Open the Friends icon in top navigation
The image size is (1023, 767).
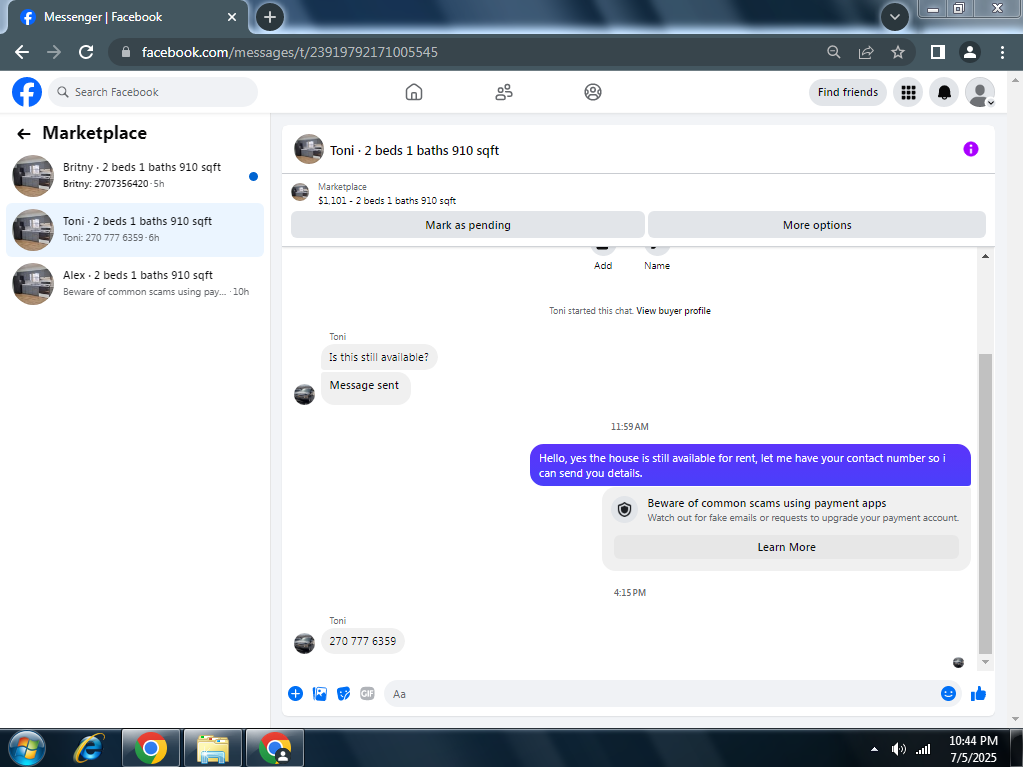pyautogui.click(x=504, y=92)
